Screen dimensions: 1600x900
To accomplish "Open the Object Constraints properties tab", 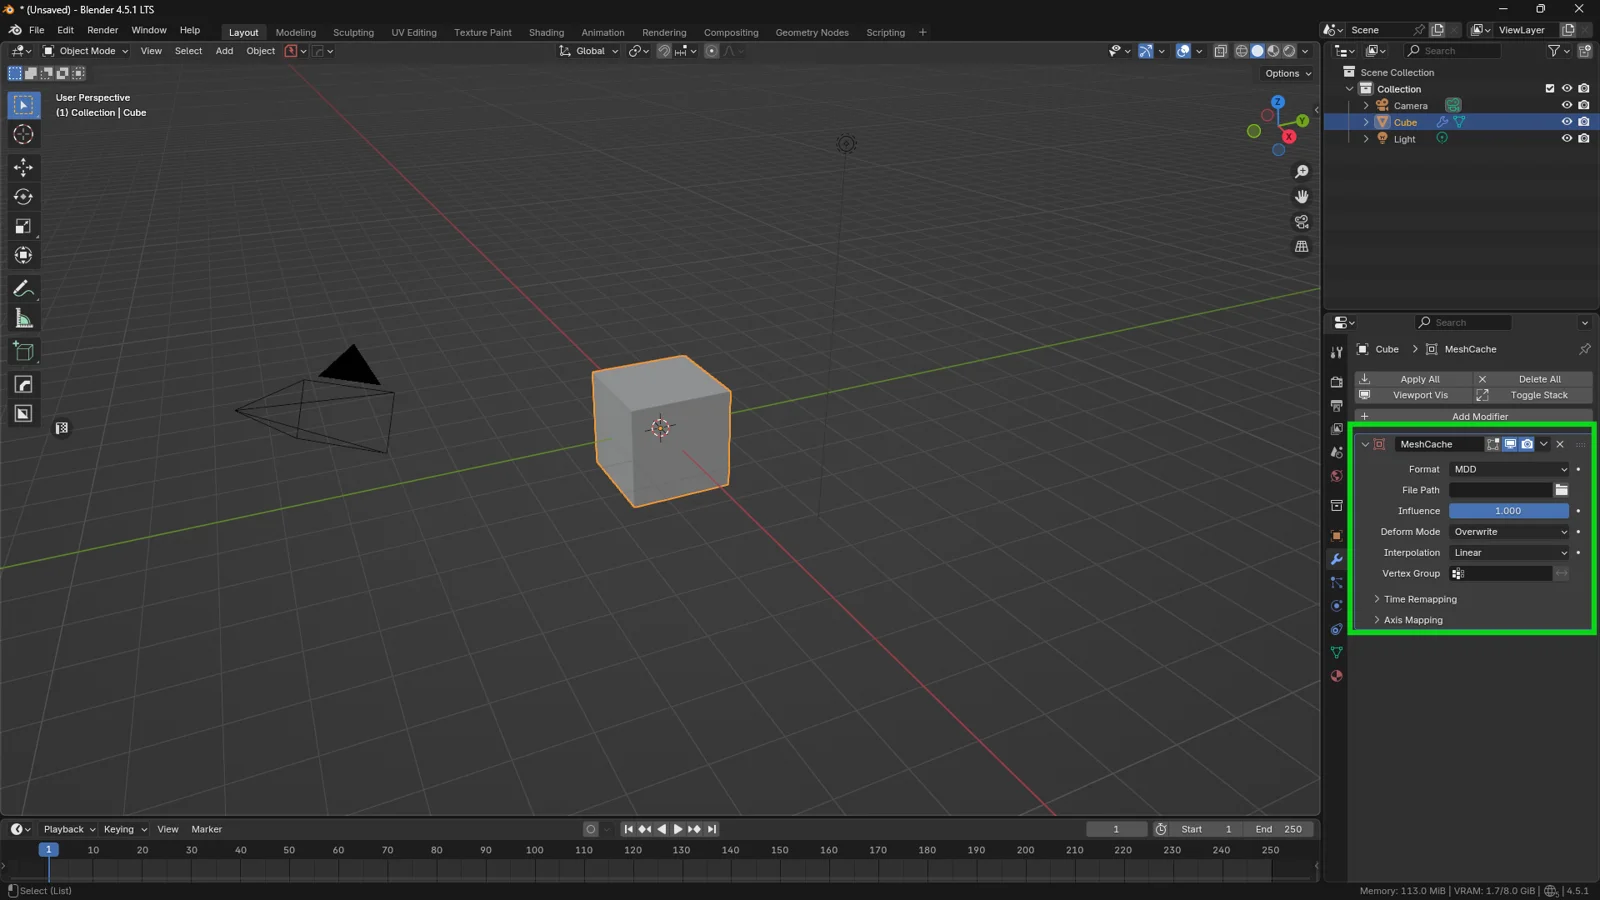I will [x=1336, y=629].
